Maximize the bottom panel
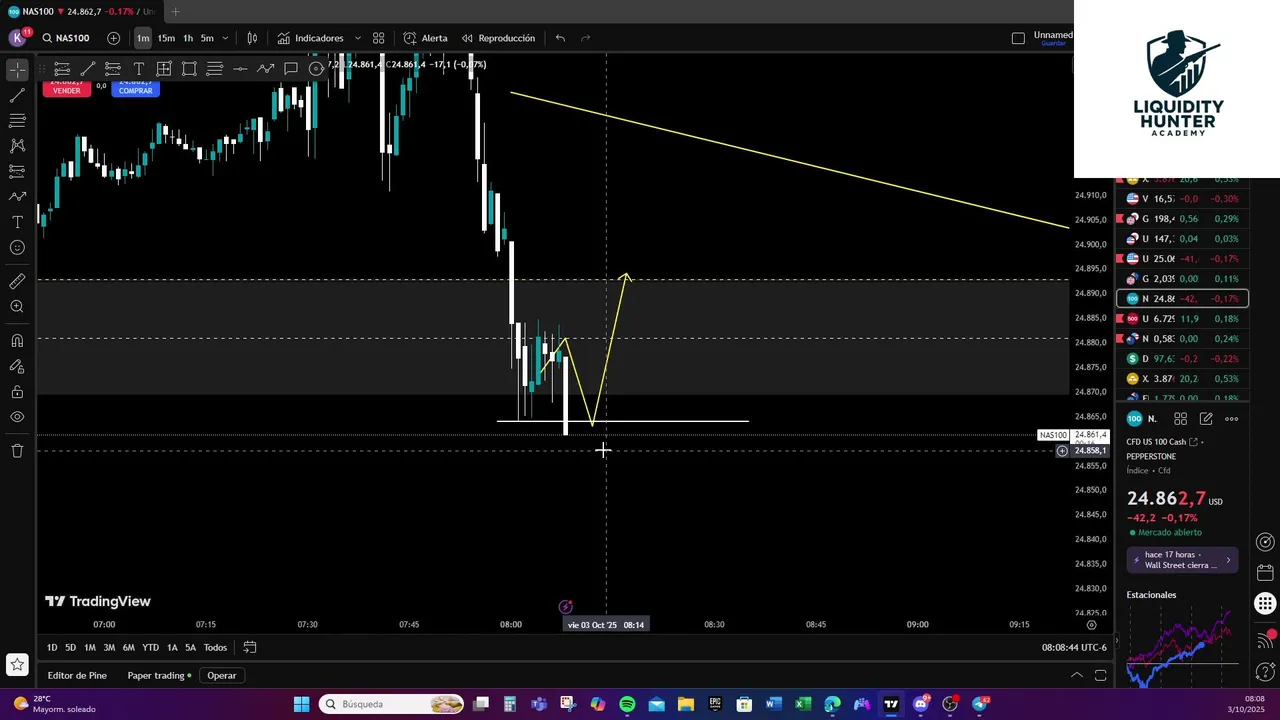The image size is (1280, 720). coord(1100,675)
